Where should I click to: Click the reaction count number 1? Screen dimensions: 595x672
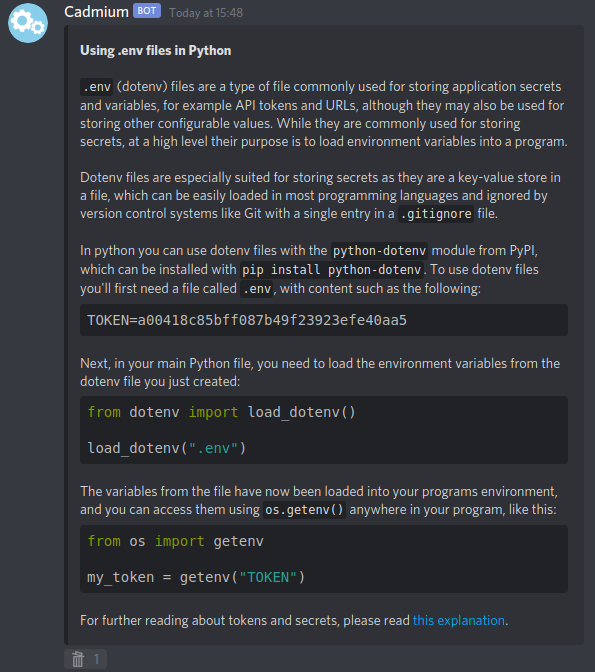click(x=96, y=659)
